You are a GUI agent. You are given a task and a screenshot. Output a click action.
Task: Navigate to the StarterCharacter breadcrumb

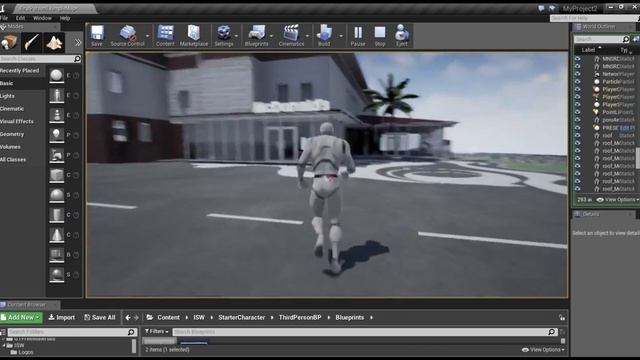click(x=242, y=318)
